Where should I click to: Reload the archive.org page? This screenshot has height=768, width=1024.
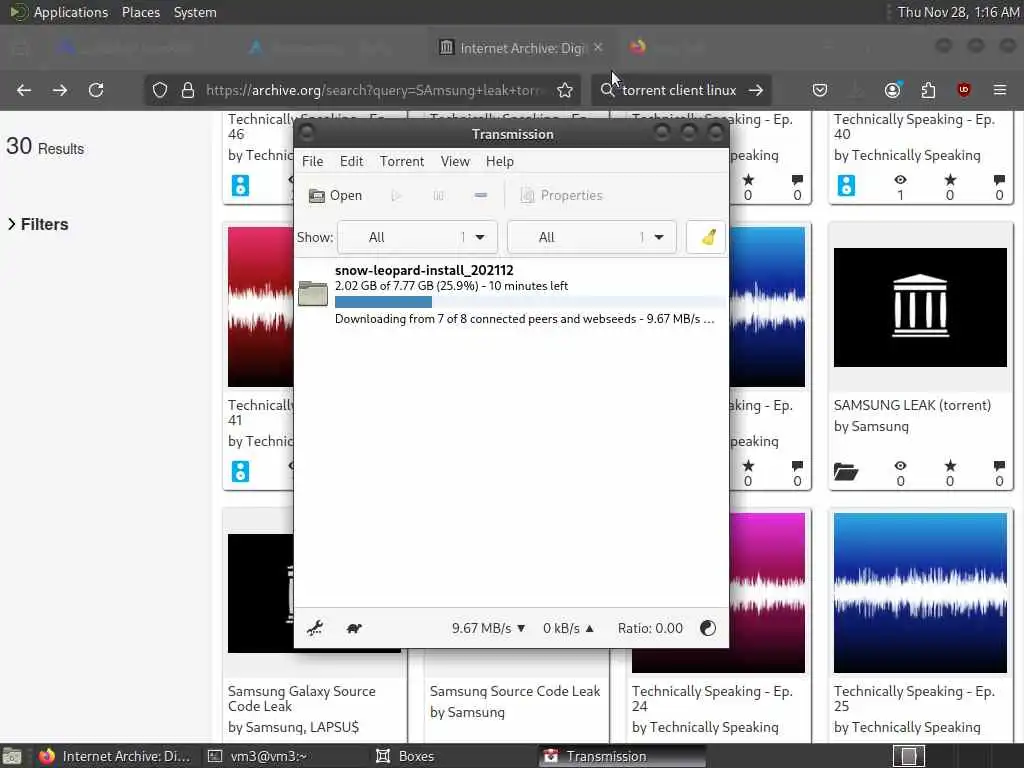click(96, 90)
